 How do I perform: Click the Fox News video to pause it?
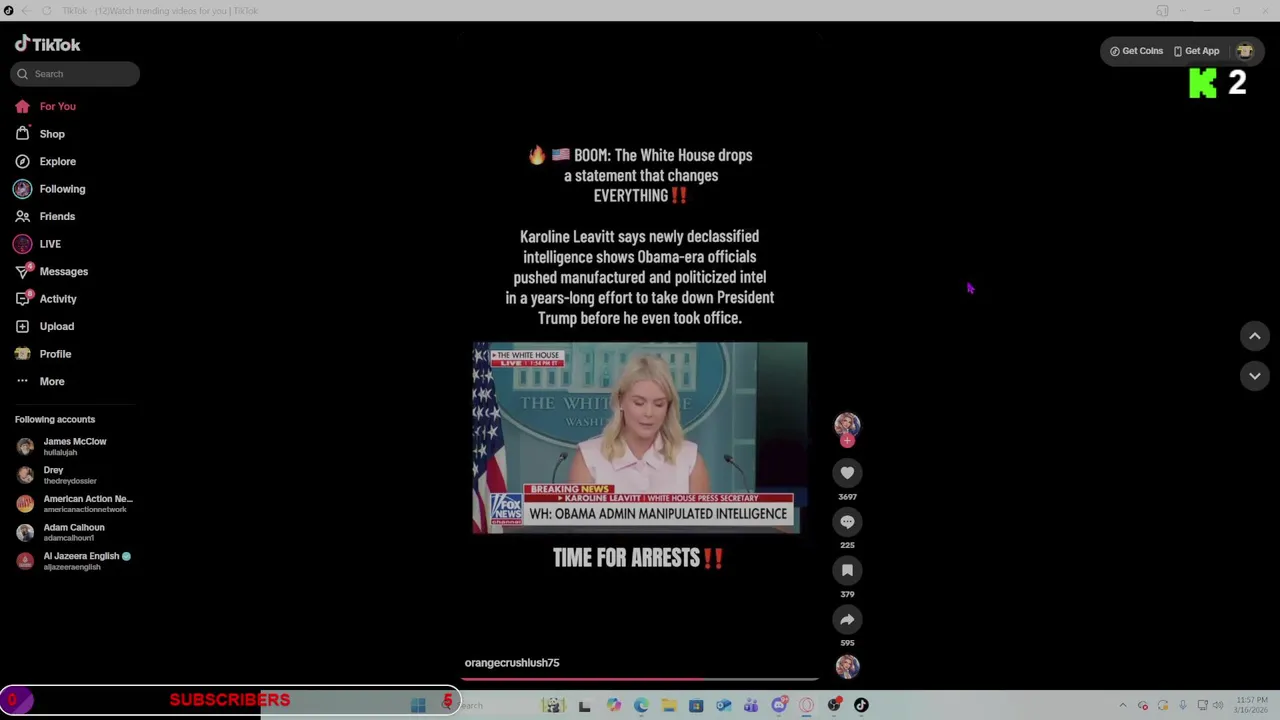(640, 438)
